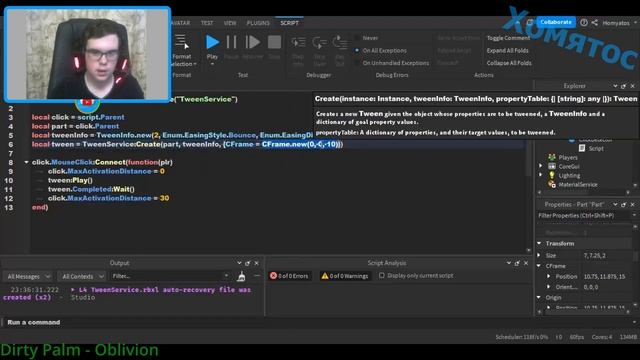Click the Step Into debugger icon
This screenshot has height=360, width=640.
298,42
